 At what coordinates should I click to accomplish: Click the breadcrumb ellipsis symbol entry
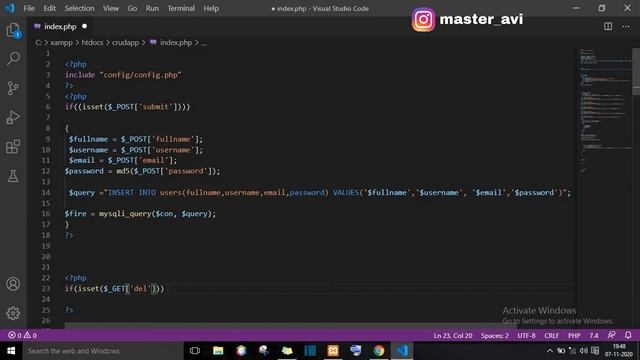(x=204, y=42)
